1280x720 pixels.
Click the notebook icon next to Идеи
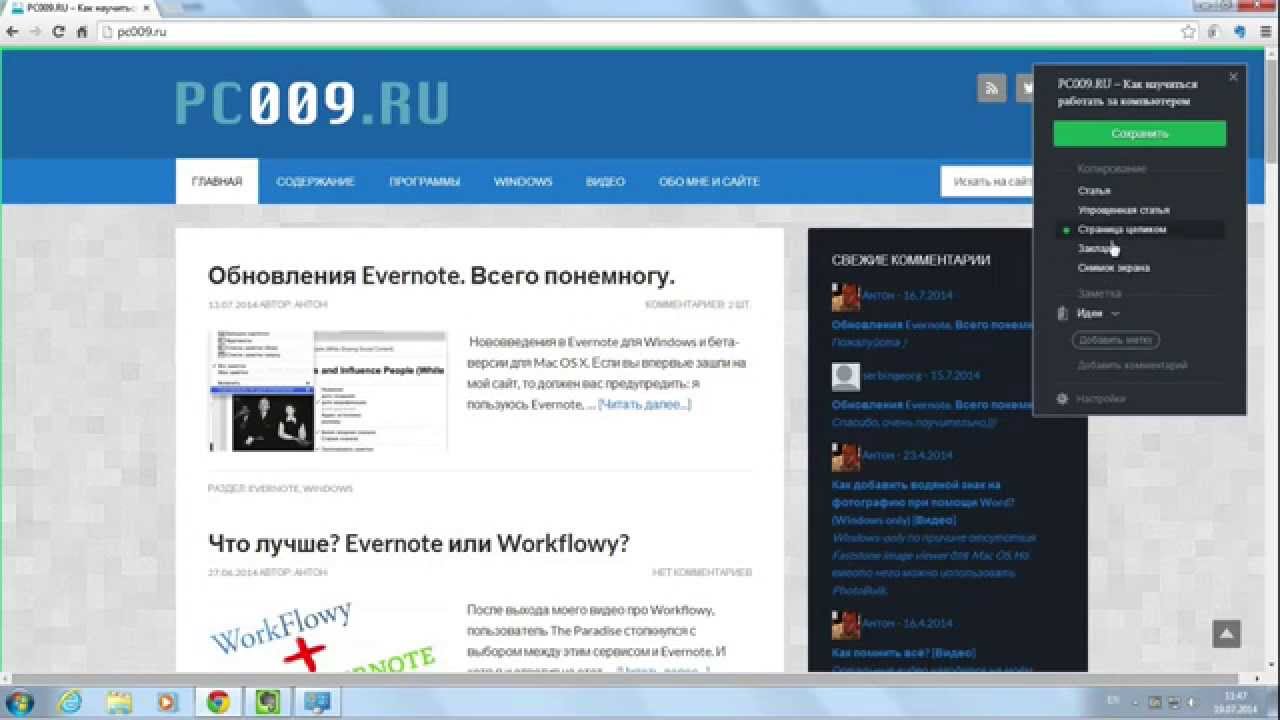point(1062,314)
